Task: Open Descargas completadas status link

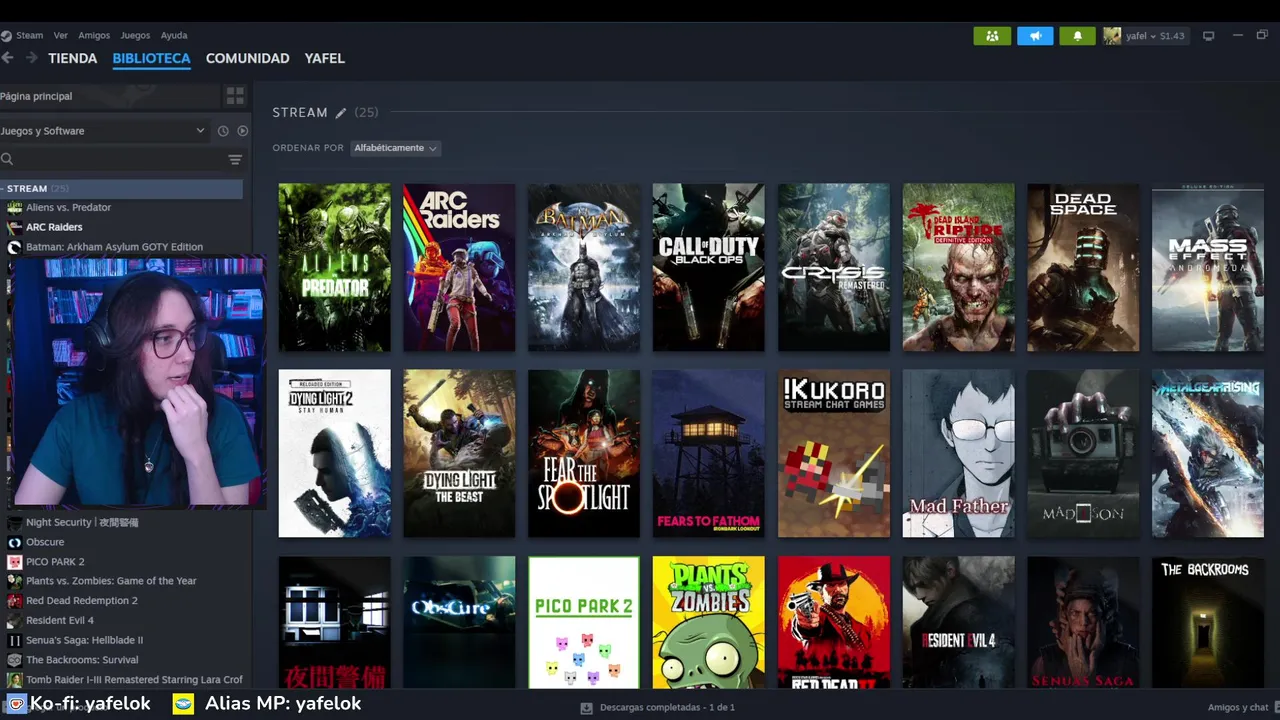Action: click(667, 707)
